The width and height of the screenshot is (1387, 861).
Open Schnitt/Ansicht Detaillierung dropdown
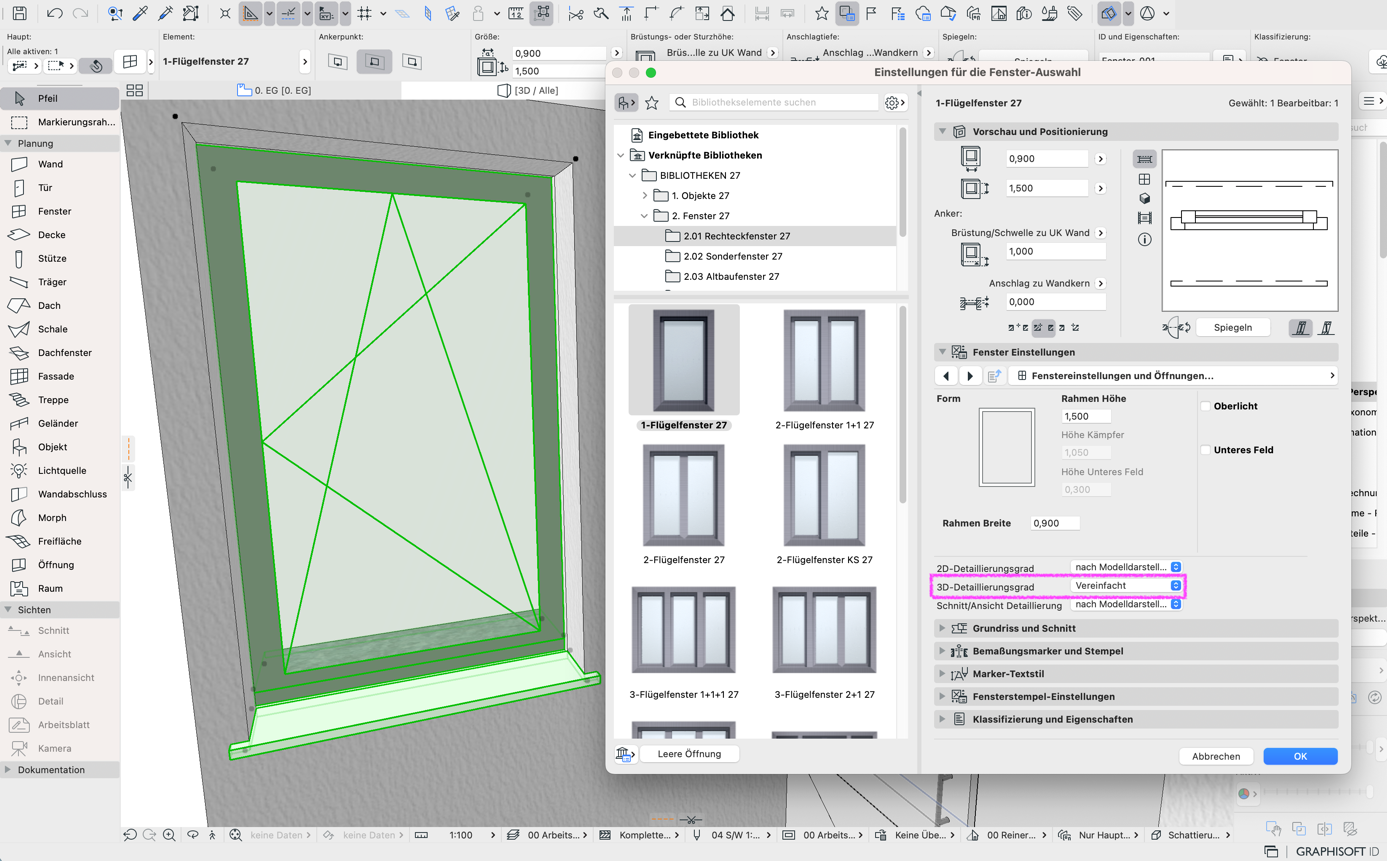click(x=1127, y=604)
